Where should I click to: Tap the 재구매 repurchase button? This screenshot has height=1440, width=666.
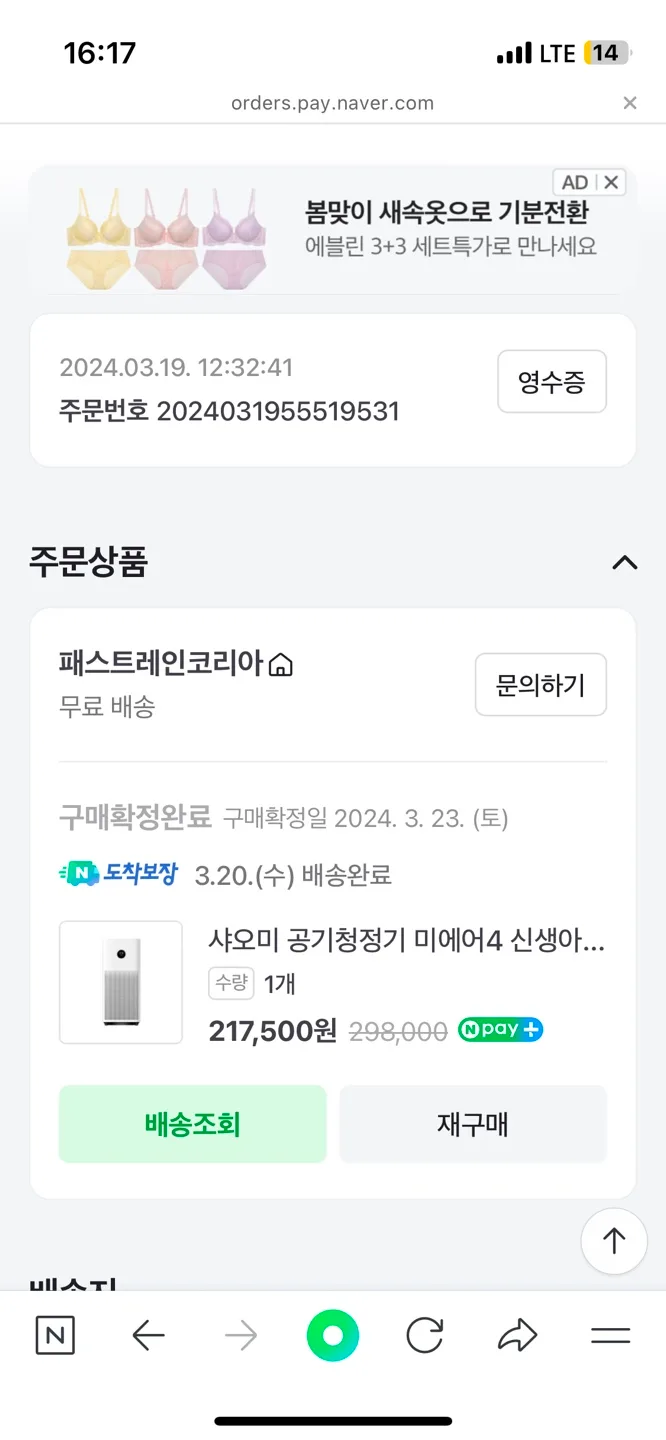[473, 1124]
